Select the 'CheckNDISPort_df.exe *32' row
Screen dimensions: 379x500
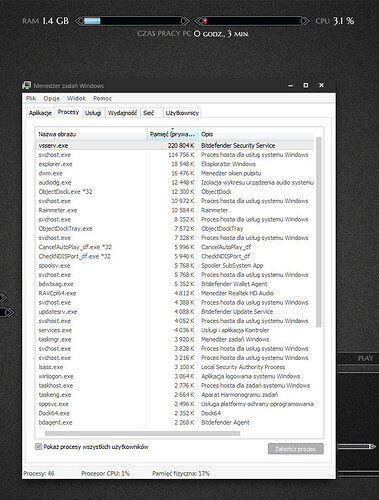coord(175,256)
